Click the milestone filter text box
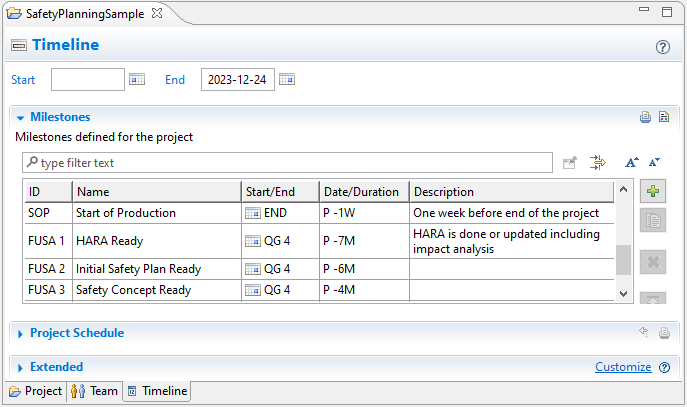 coord(290,162)
